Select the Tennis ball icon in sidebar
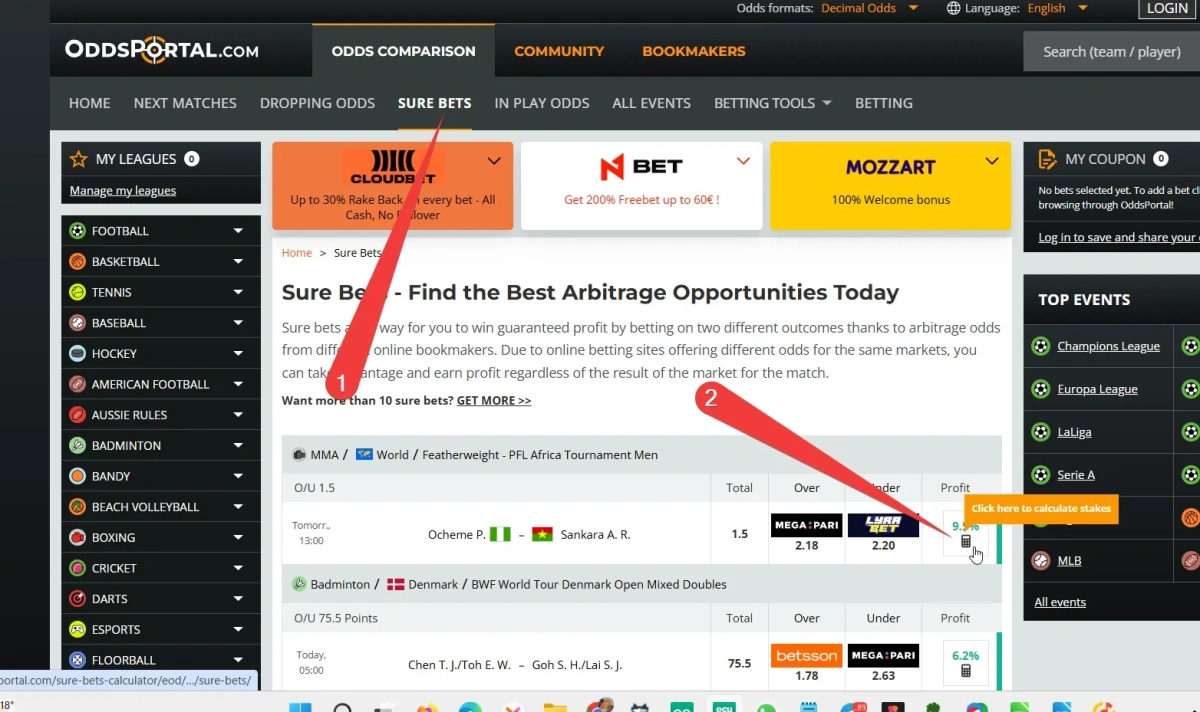 (x=77, y=292)
